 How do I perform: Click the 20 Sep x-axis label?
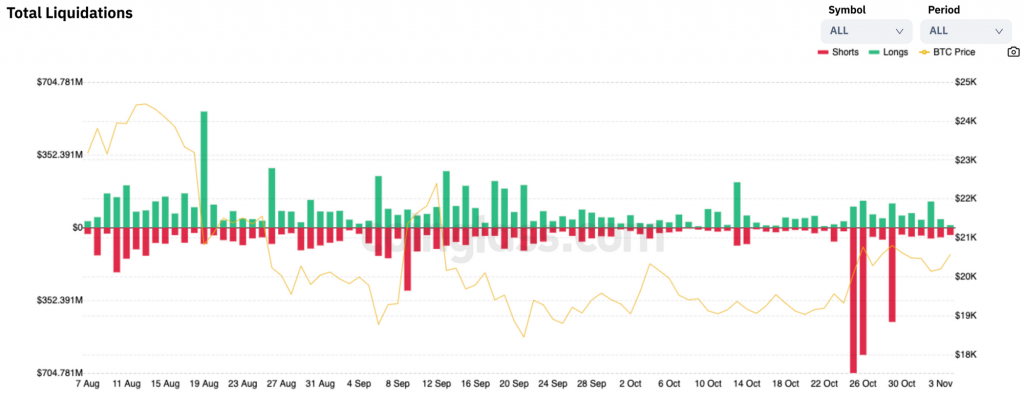click(x=513, y=384)
